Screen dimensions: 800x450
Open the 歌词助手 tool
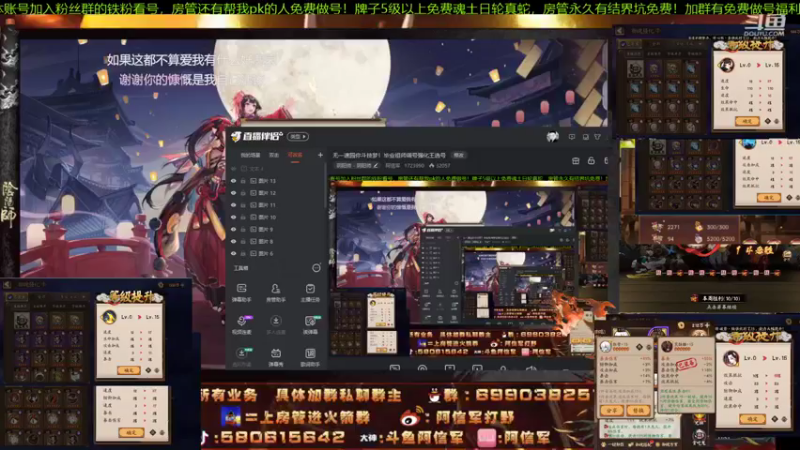(x=310, y=357)
